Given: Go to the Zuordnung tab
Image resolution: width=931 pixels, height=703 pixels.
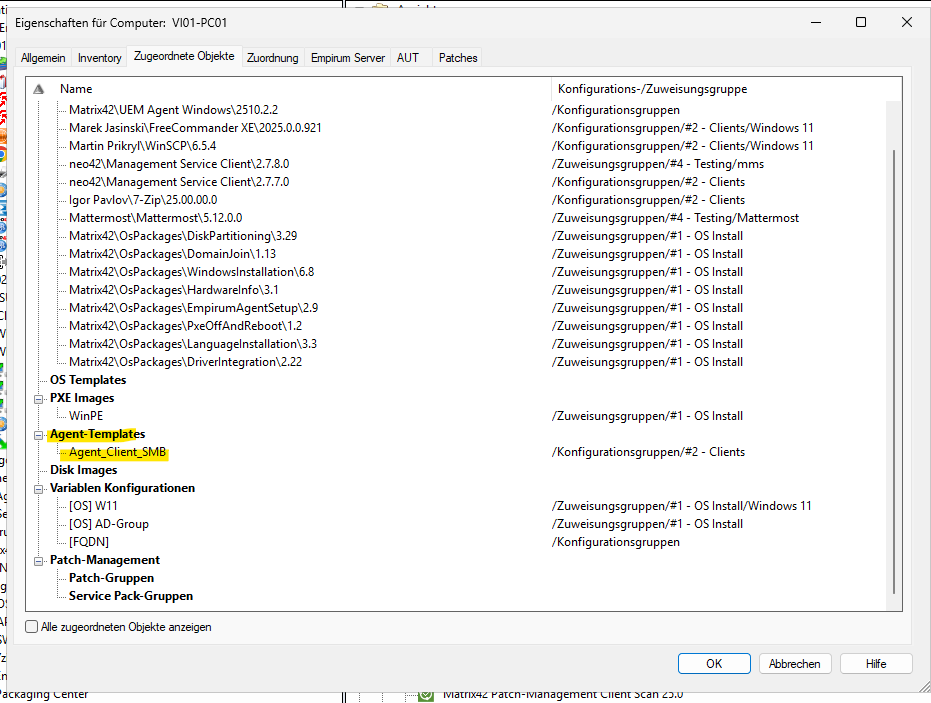Looking at the screenshot, I should (x=272, y=58).
